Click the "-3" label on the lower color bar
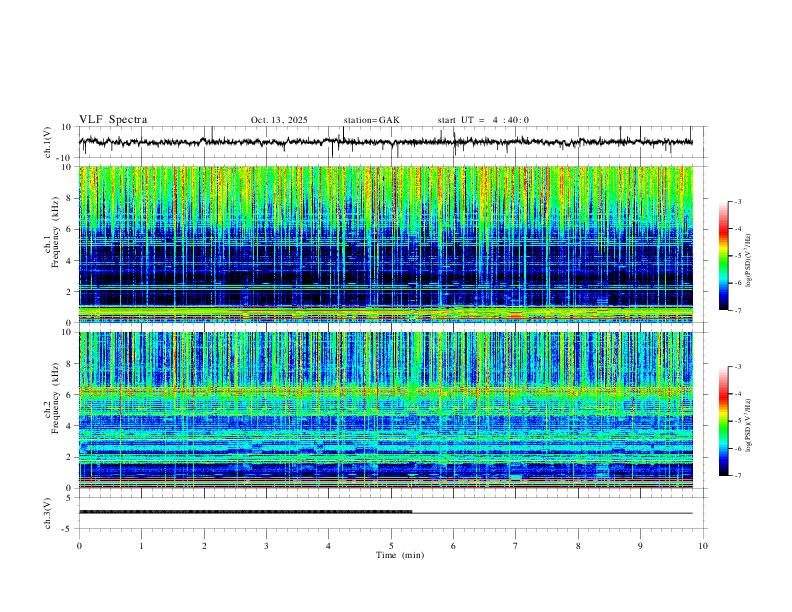Viewport: 792px width, 612px height. coord(737,367)
